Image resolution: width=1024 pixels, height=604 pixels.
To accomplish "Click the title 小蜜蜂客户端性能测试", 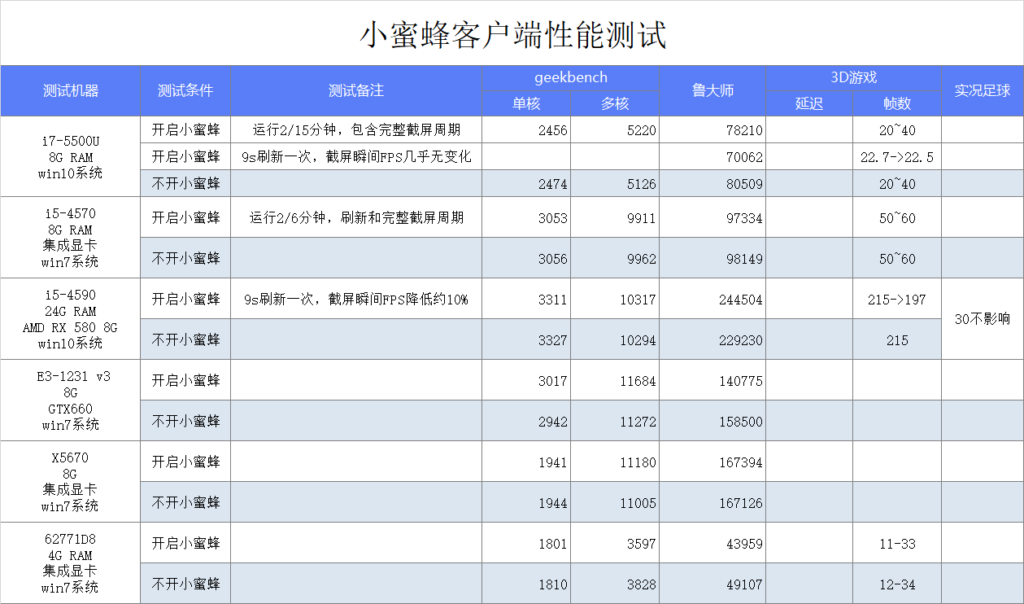I will pos(512,35).
